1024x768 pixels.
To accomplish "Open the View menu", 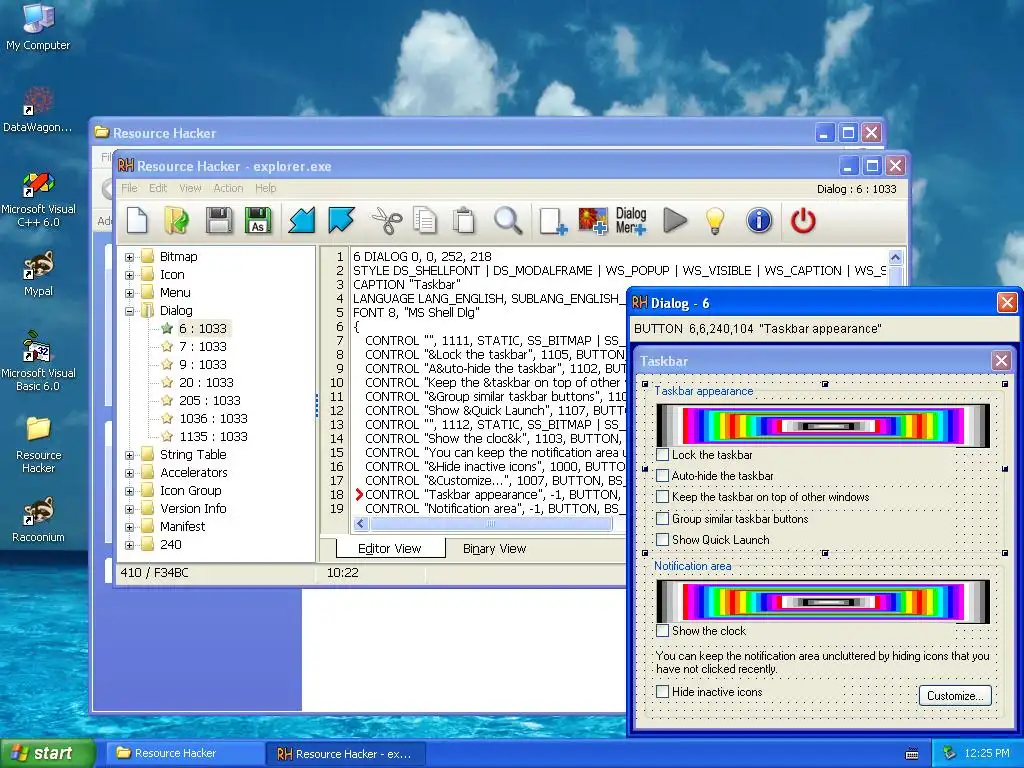I will pos(190,188).
